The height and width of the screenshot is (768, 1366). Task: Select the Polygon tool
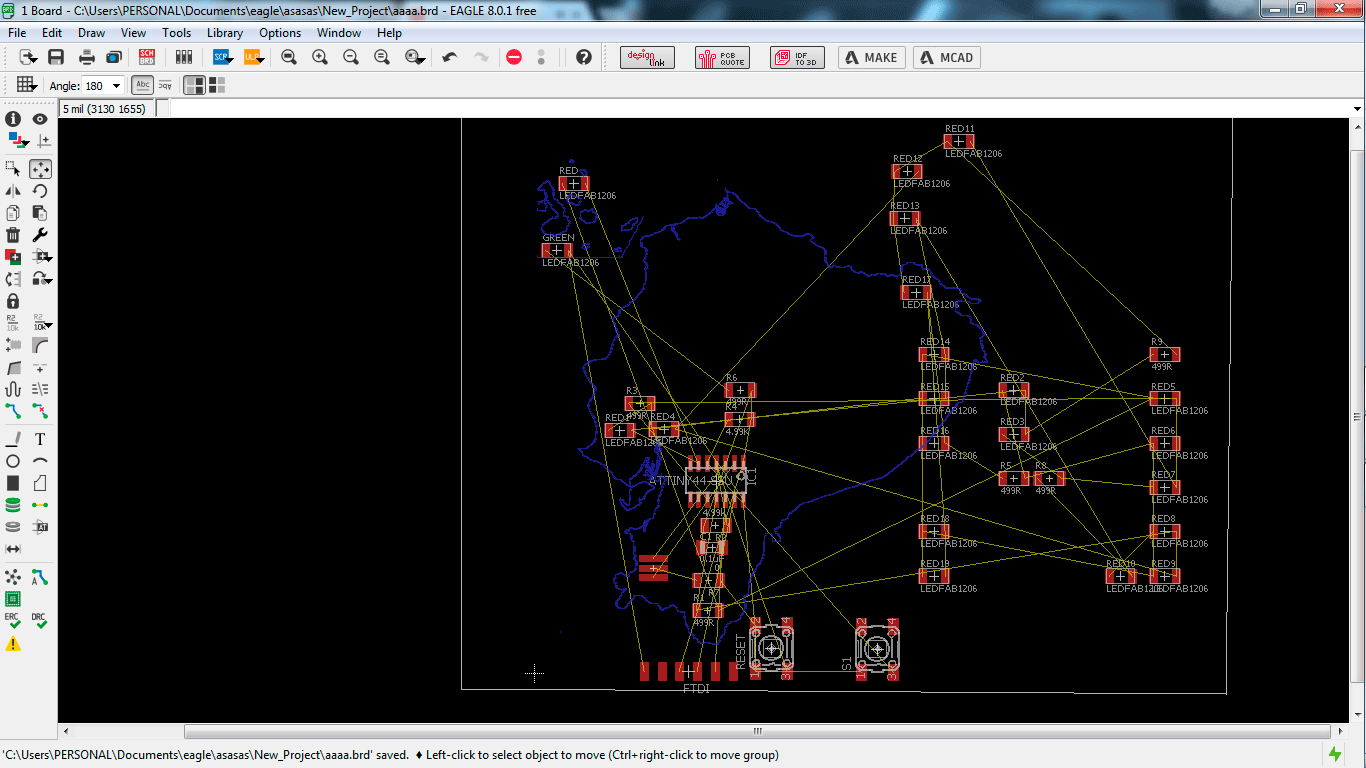click(40, 483)
